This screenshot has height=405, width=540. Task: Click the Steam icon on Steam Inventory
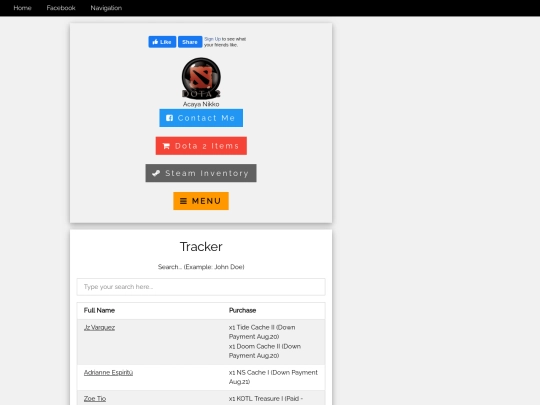(x=156, y=173)
